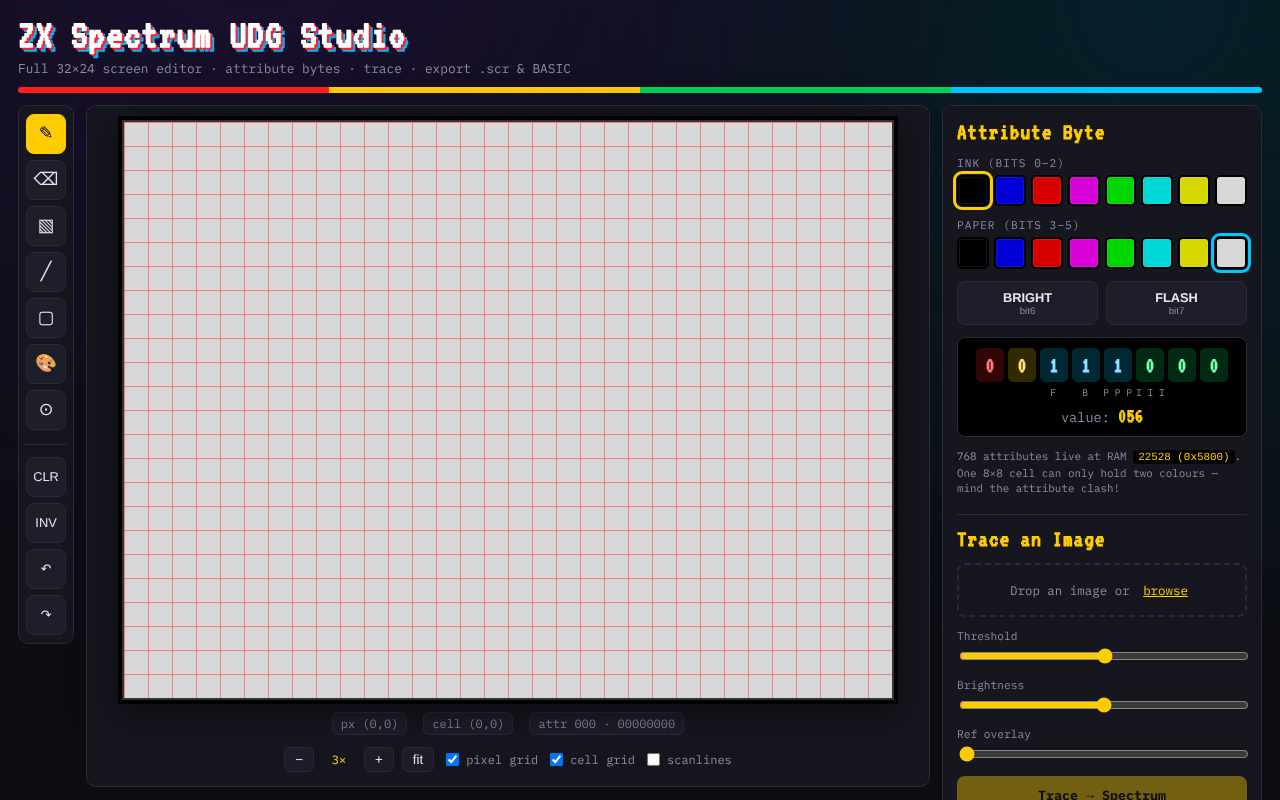The height and width of the screenshot is (800, 1280).
Task: Choose yellow ink colour
Action: [x=1194, y=190]
